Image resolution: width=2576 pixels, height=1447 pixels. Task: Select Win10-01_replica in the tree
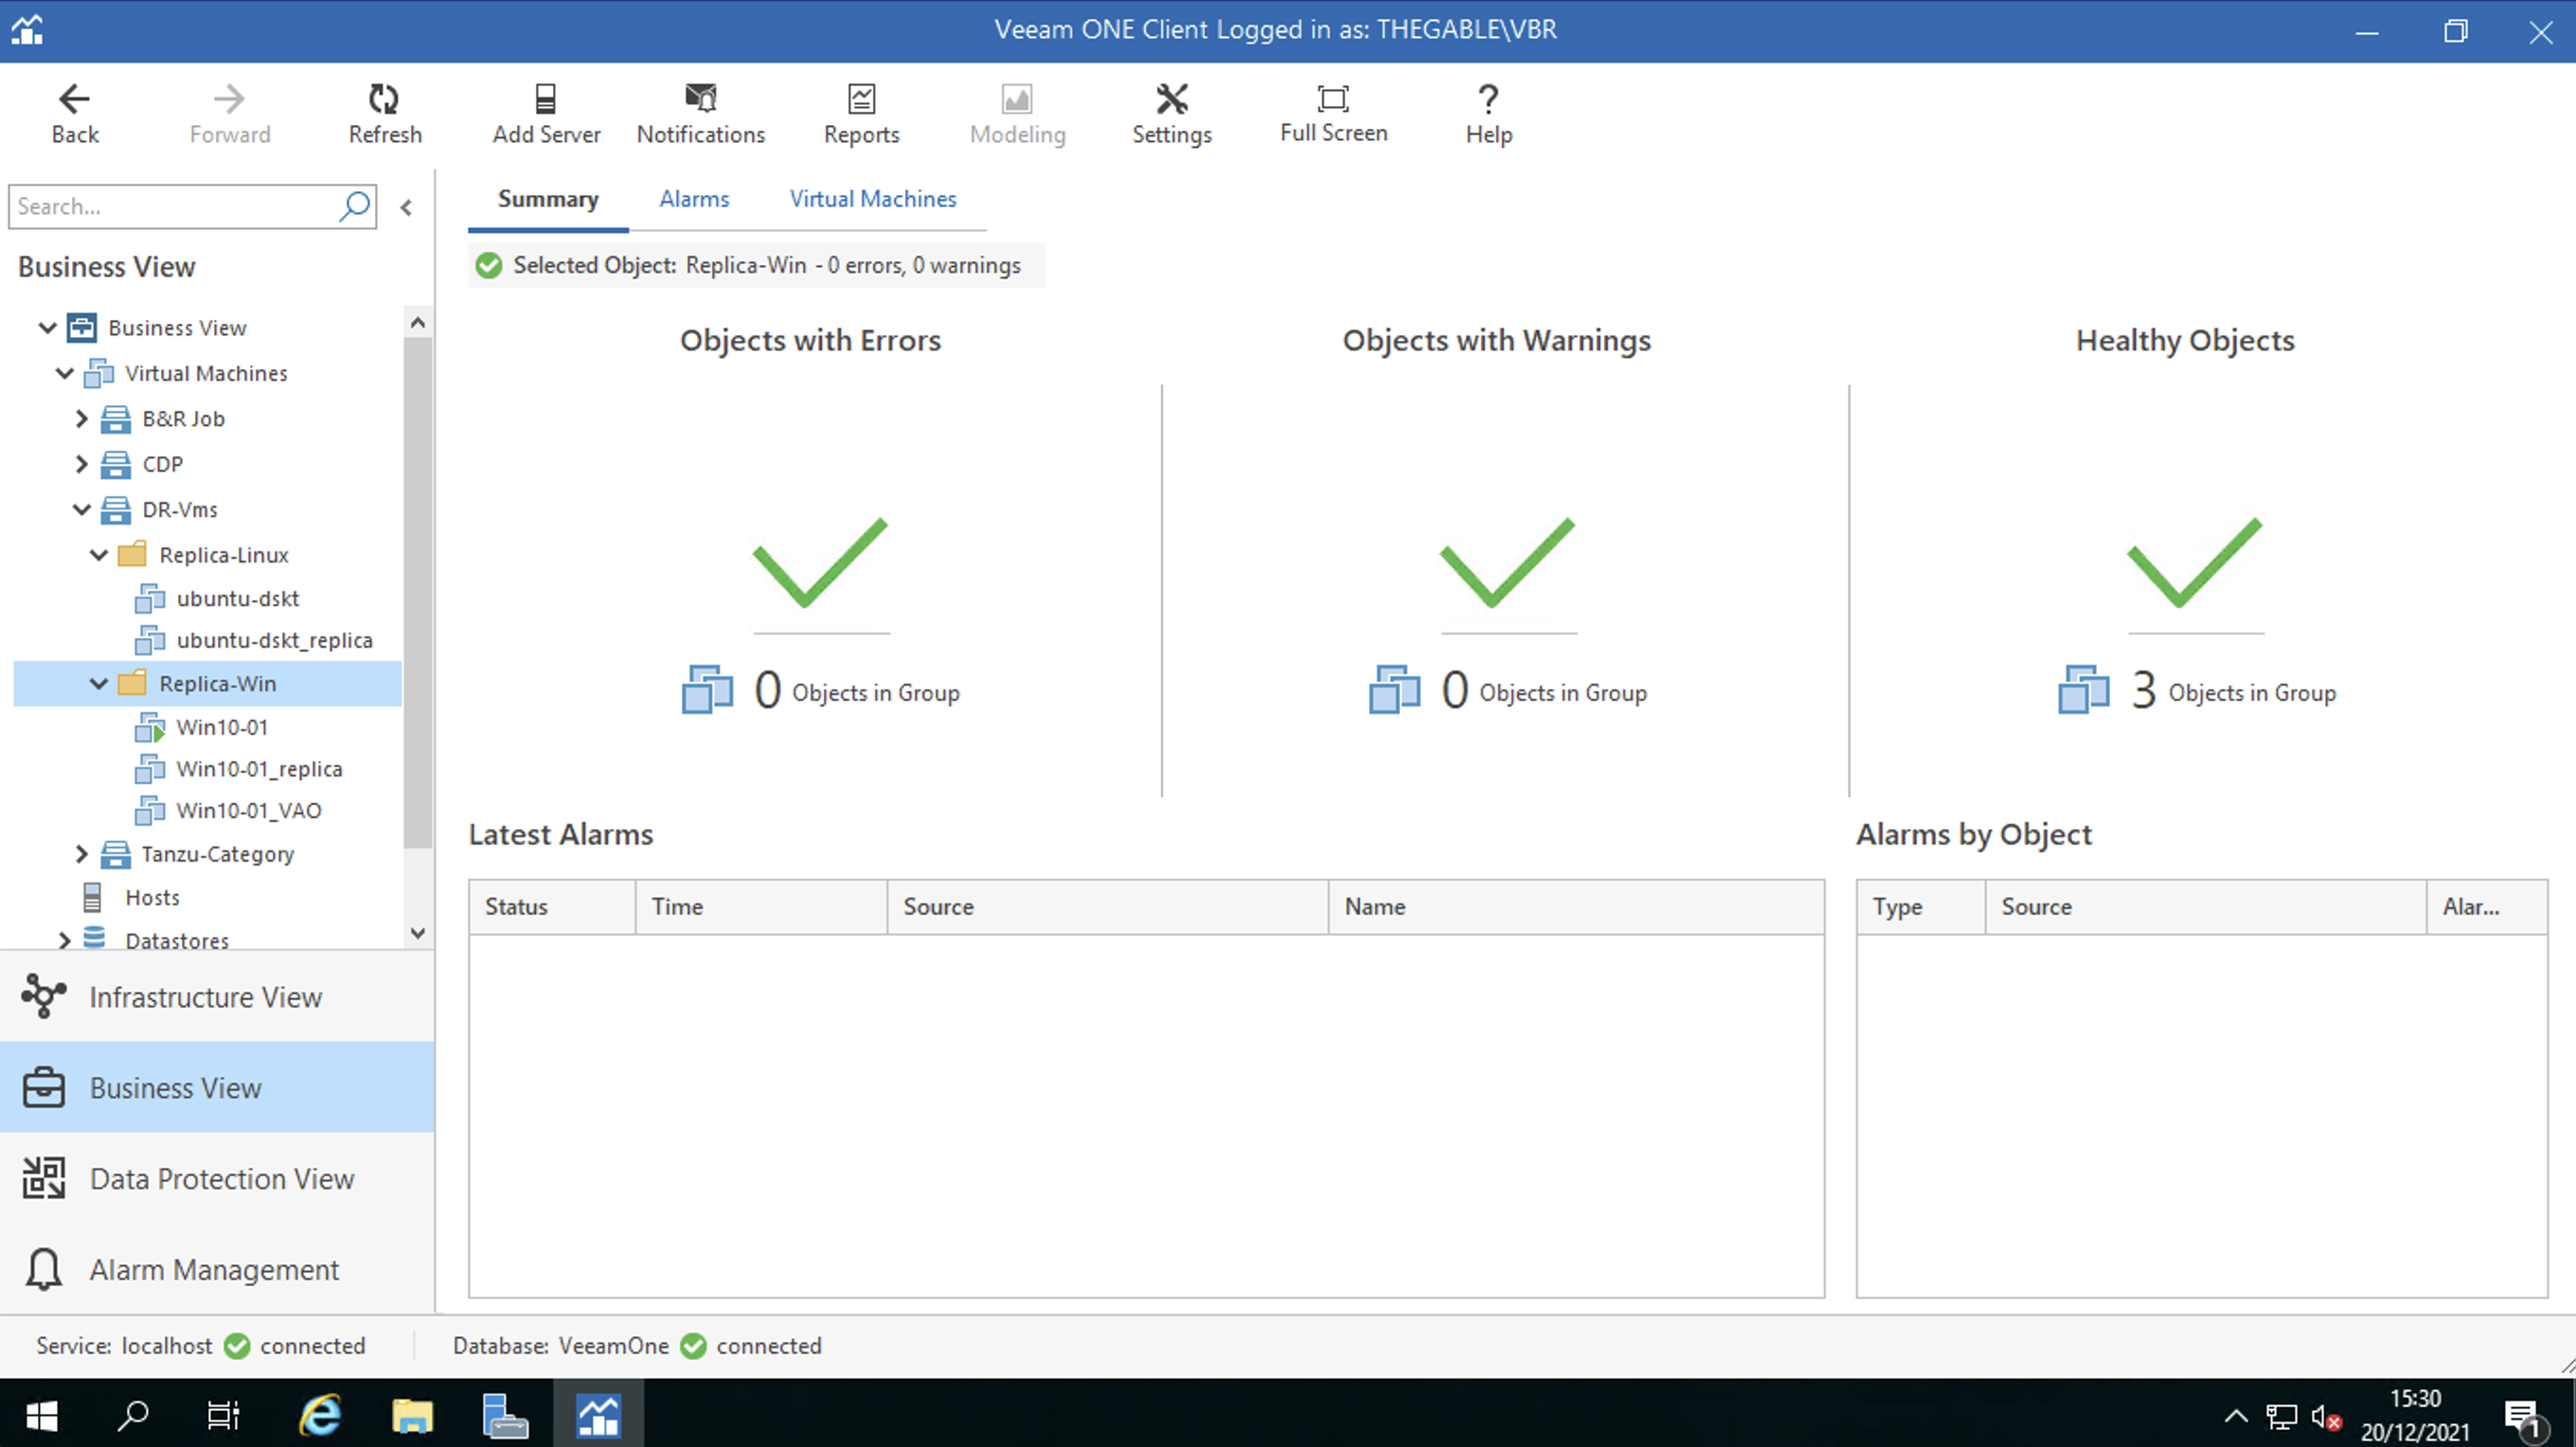pyautogui.click(x=259, y=769)
